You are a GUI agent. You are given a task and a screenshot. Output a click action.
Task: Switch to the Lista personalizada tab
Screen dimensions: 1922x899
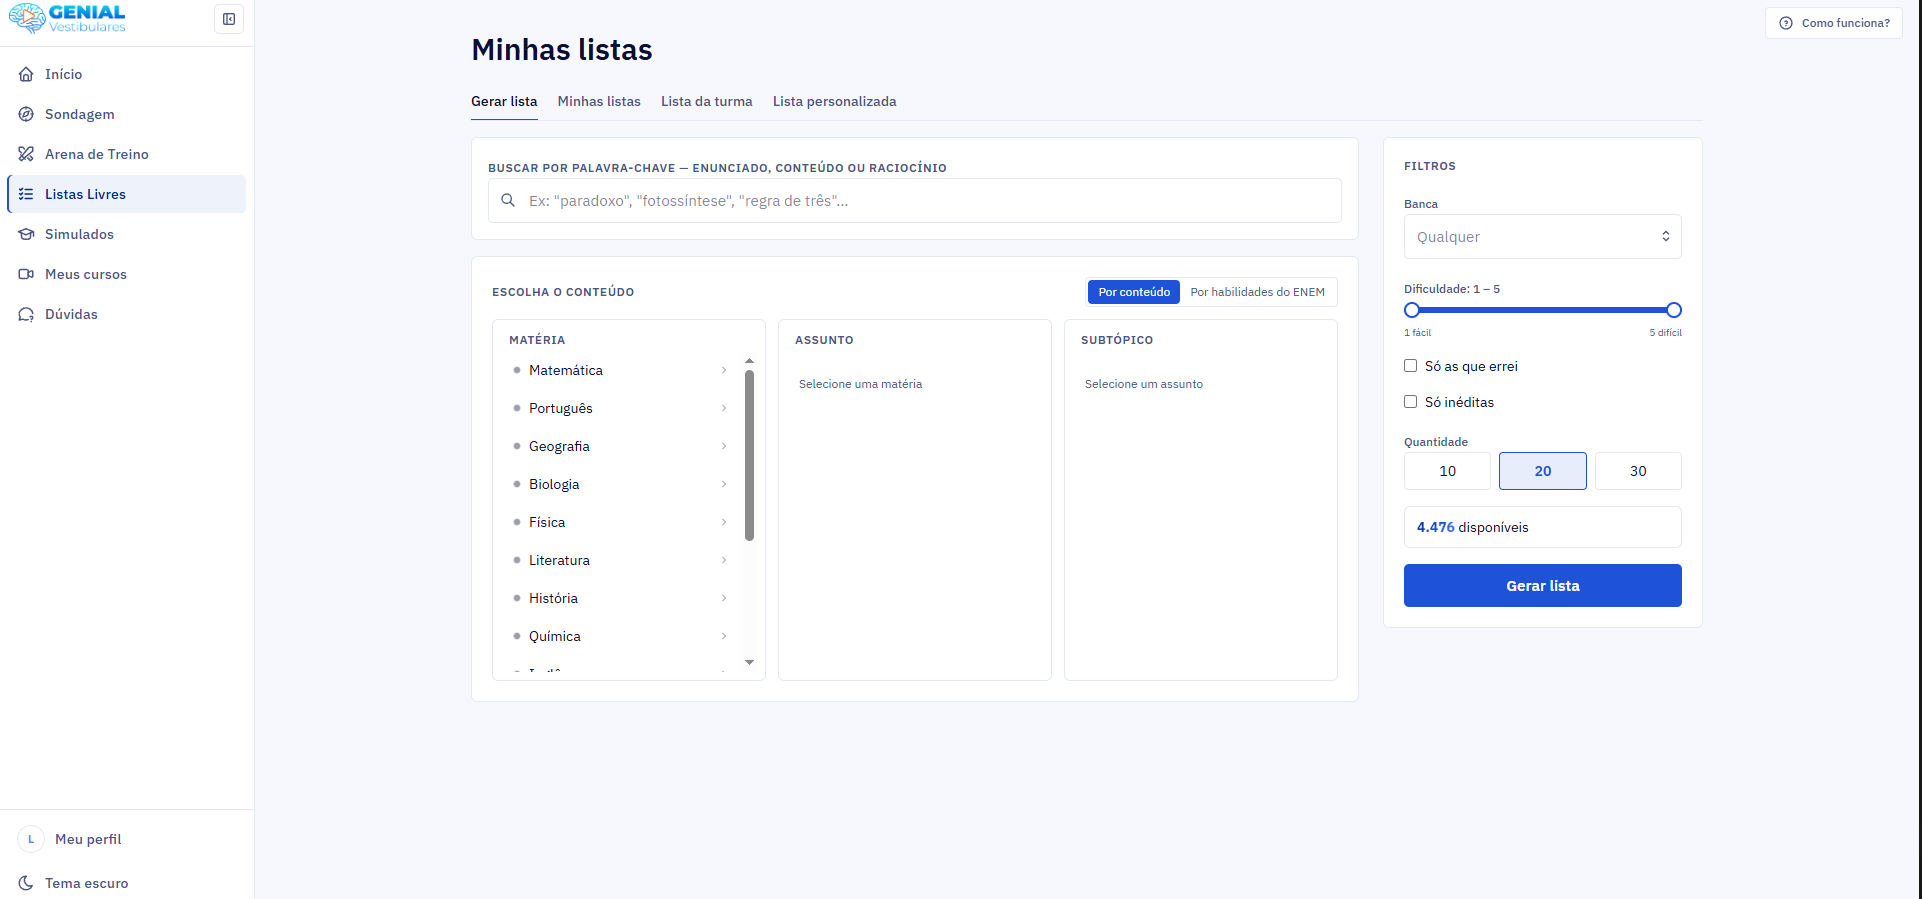tap(834, 101)
